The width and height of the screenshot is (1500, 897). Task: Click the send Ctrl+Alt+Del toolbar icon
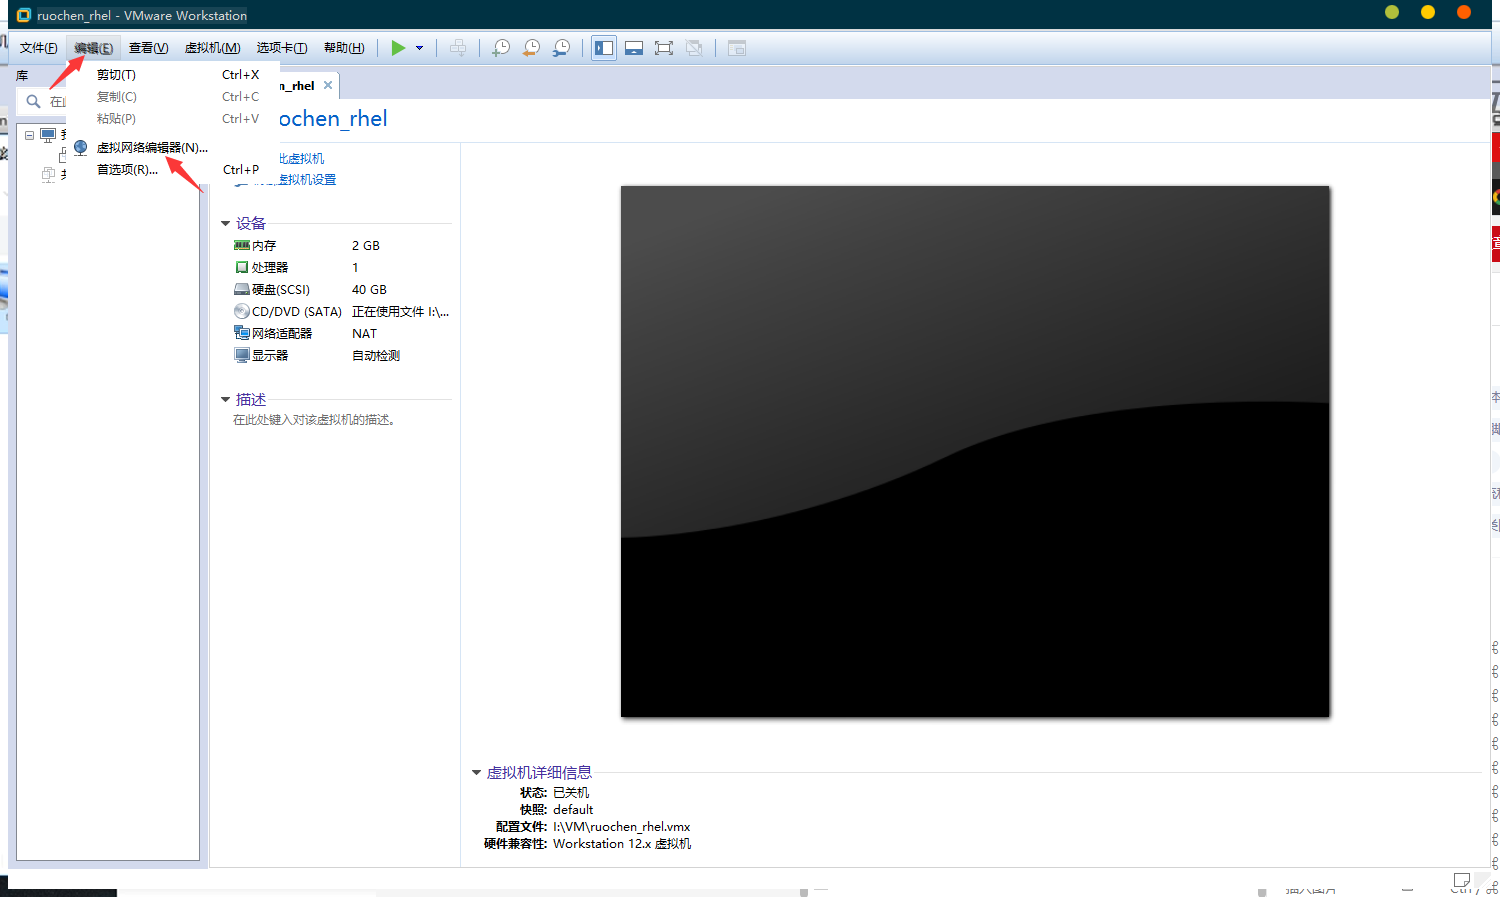point(458,48)
